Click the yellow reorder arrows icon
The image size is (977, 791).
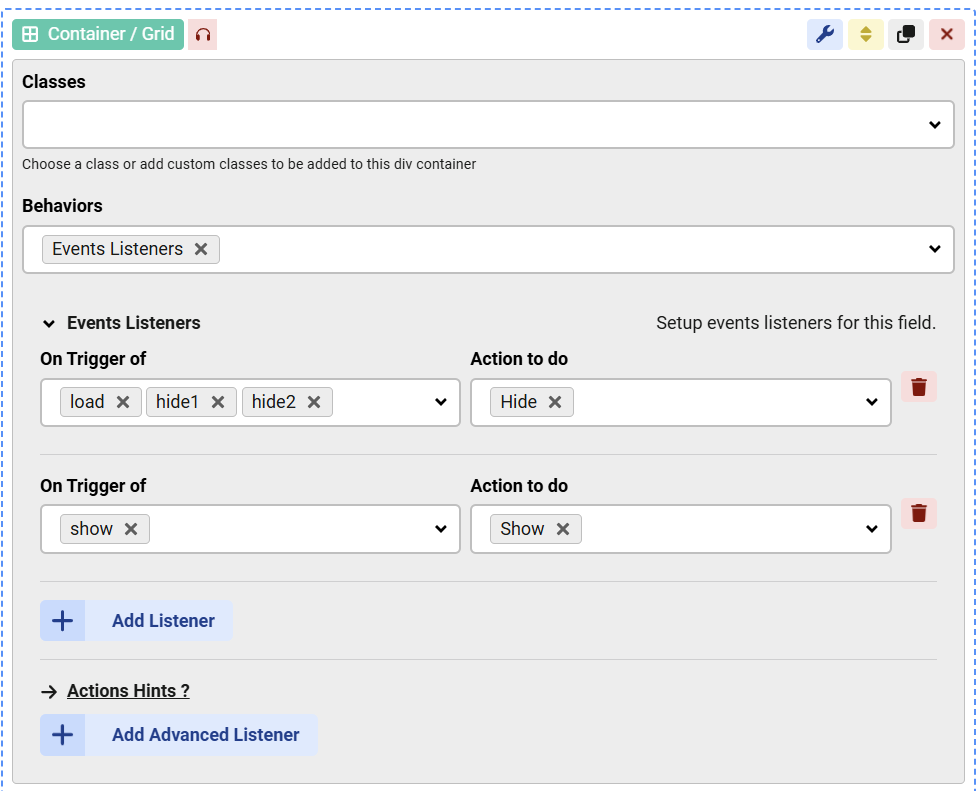click(x=865, y=34)
